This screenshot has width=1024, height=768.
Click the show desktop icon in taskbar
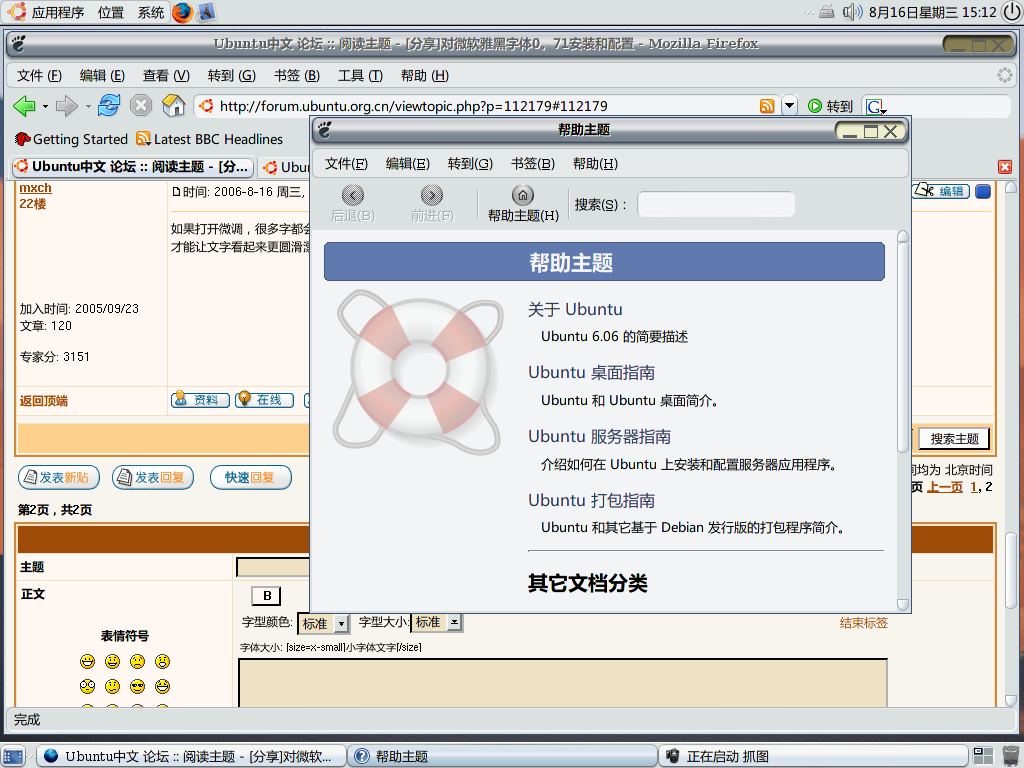point(12,756)
